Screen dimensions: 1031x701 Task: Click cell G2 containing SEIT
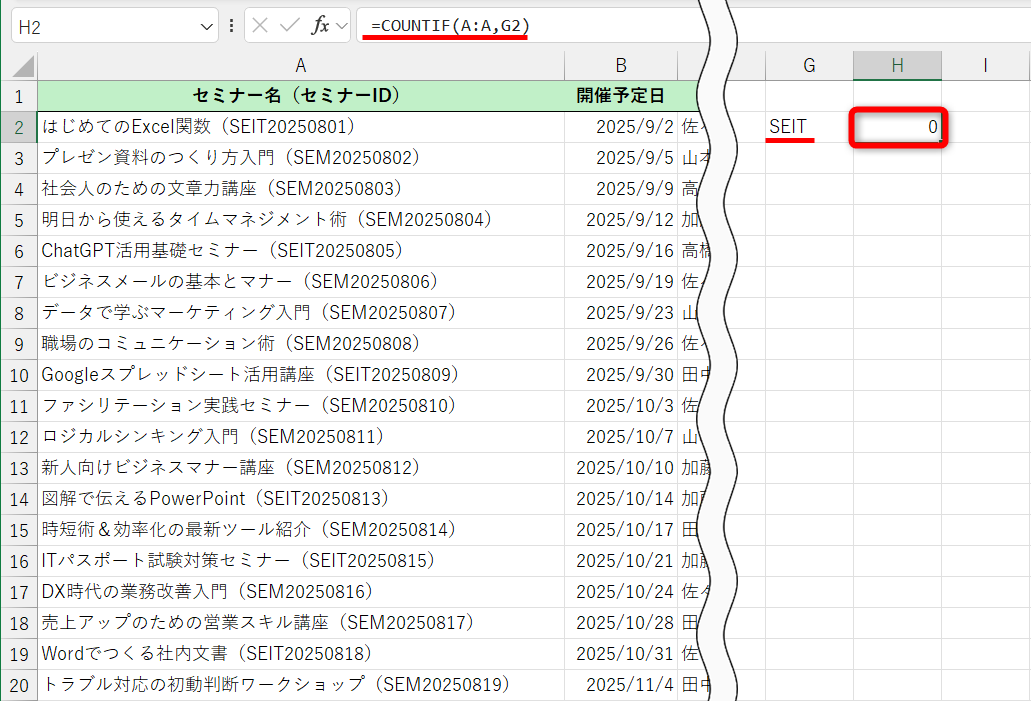(x=808, y=125)
